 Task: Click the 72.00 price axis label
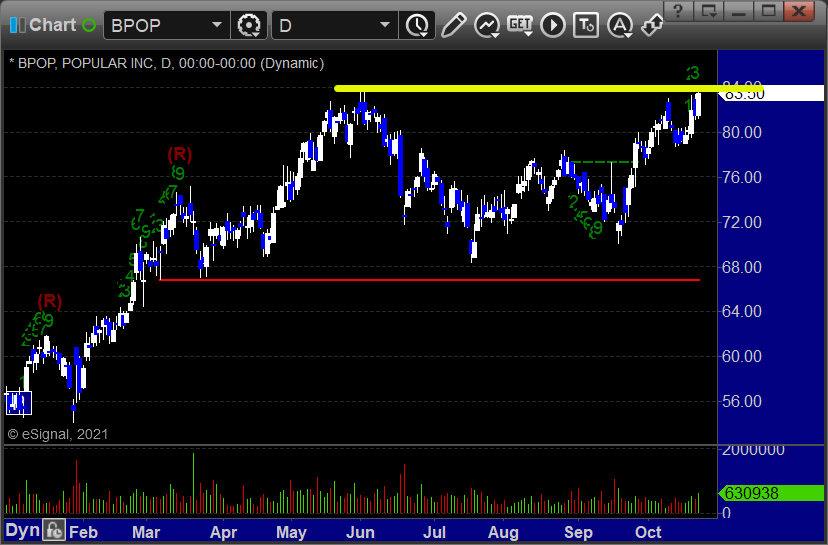pyautogui.click(x=742, y=222)
